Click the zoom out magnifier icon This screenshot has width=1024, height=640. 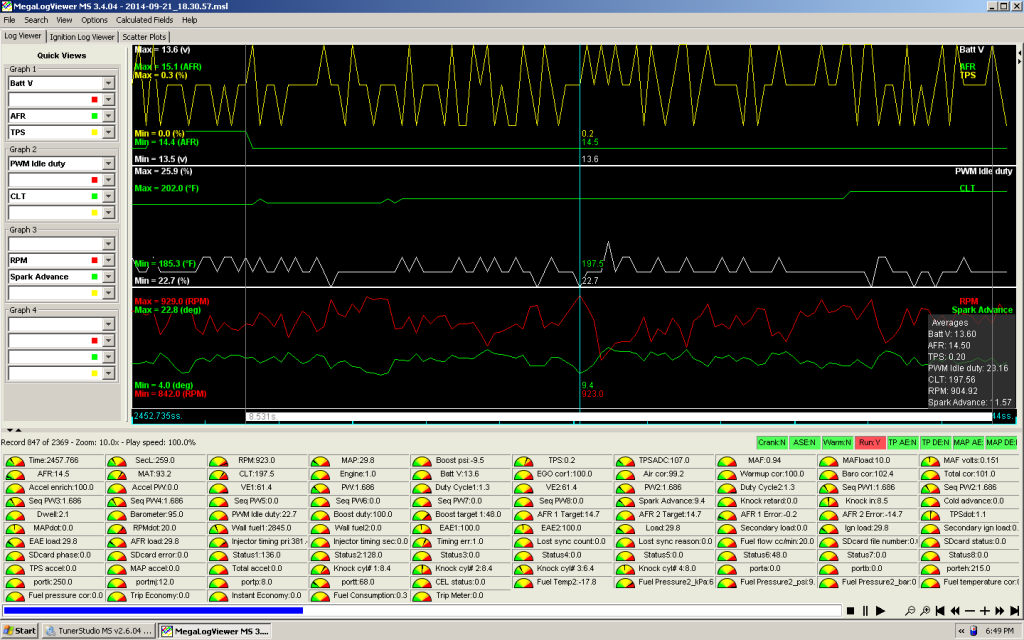coord(909,610)
